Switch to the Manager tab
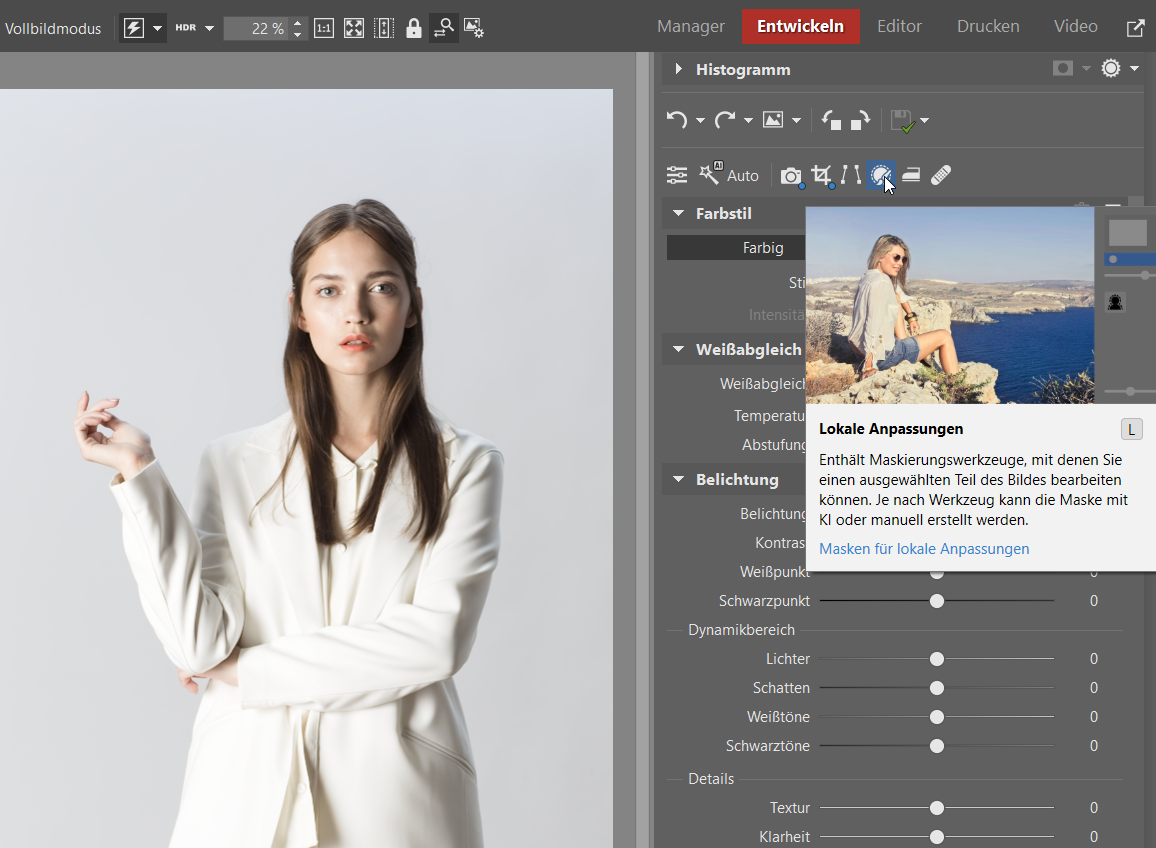 click(x=691, y=27)
